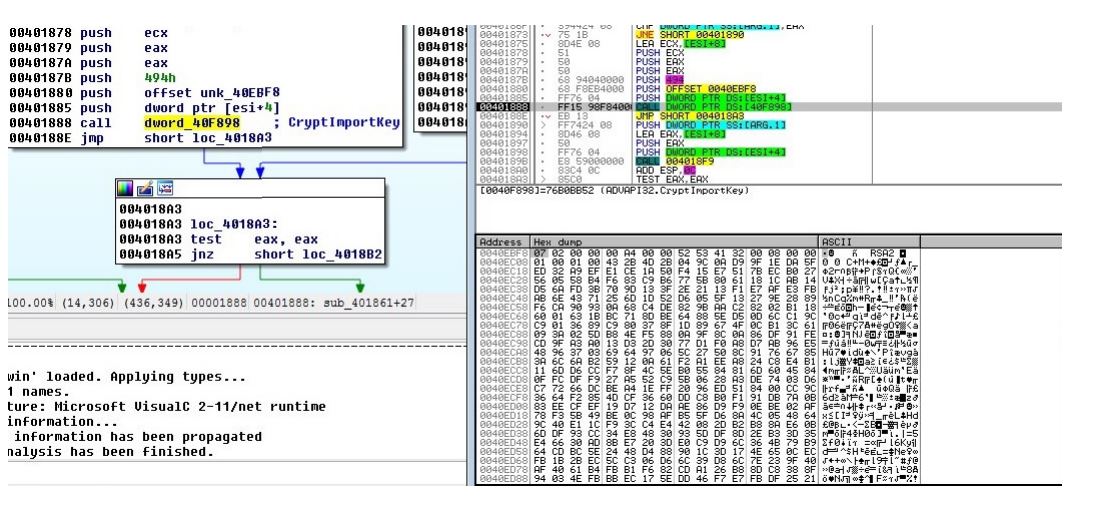The width and height of the screenshot is (1097, 505).
Task: Click the Address column header in dump
Action: [501, 242]
